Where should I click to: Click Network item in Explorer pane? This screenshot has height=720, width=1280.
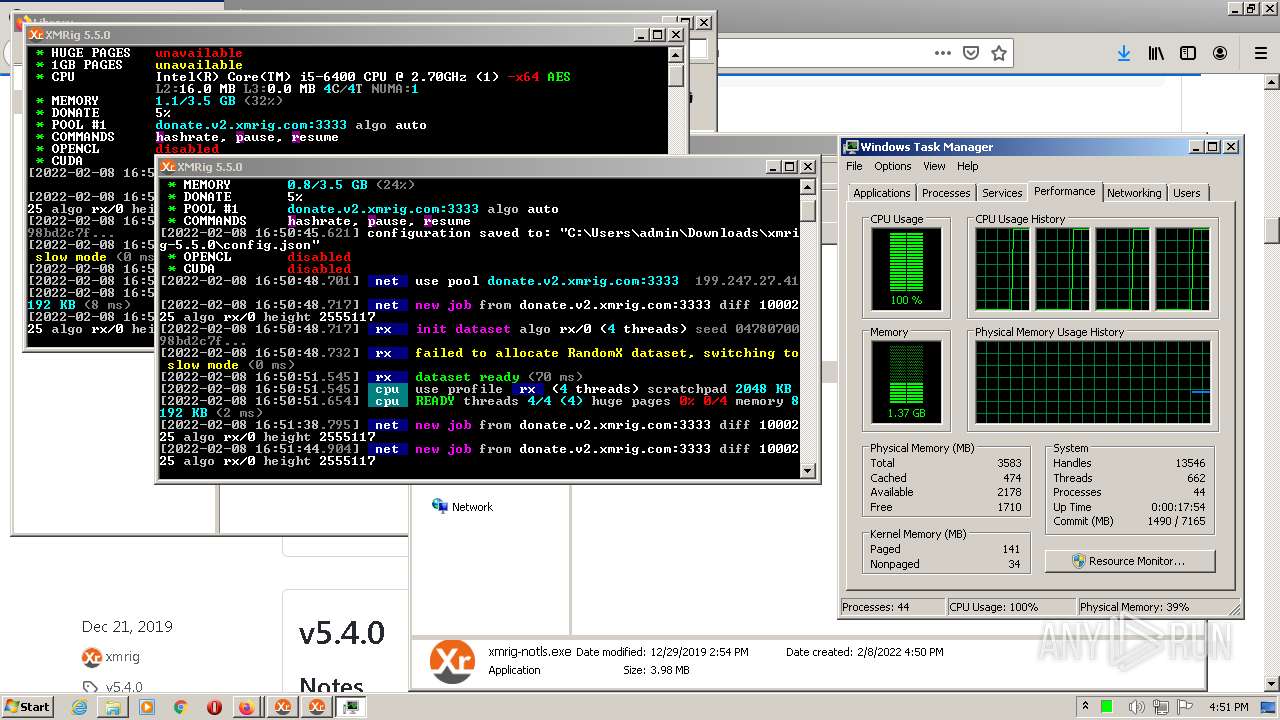(472, 507)
